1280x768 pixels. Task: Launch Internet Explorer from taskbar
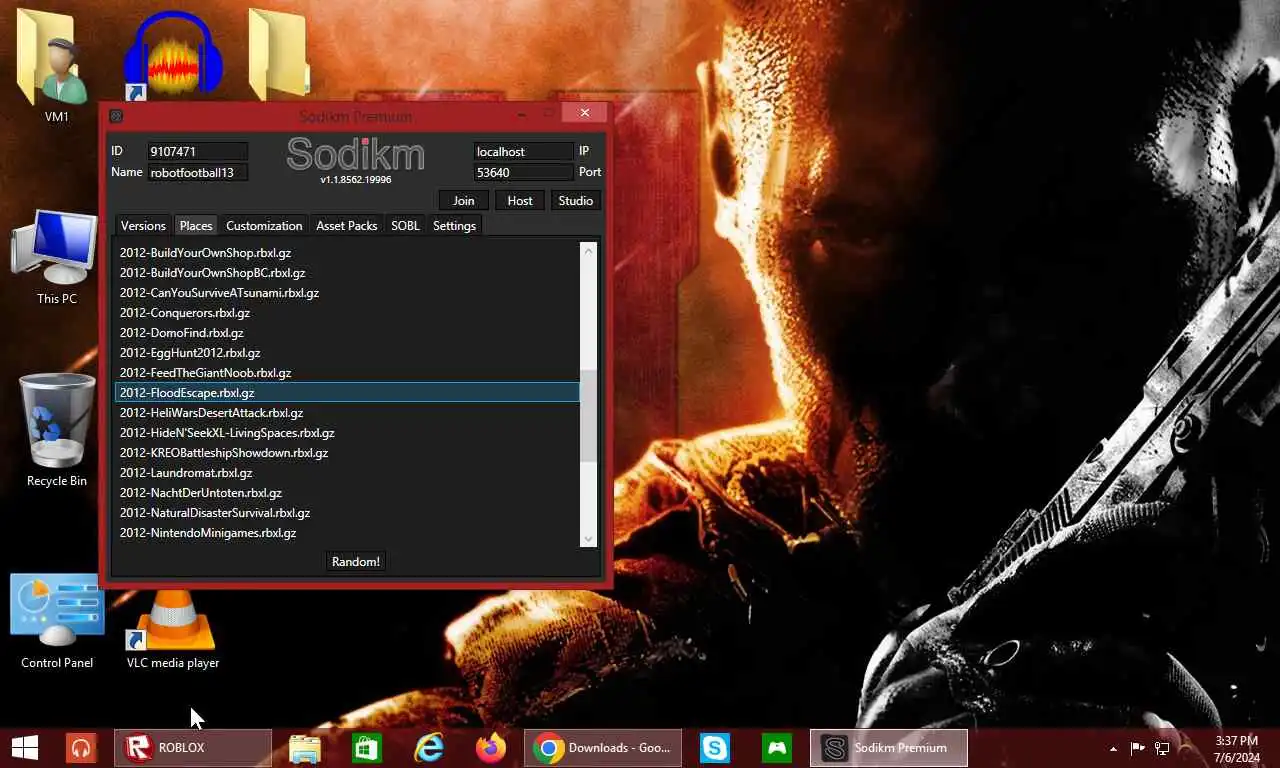(429, 747)
